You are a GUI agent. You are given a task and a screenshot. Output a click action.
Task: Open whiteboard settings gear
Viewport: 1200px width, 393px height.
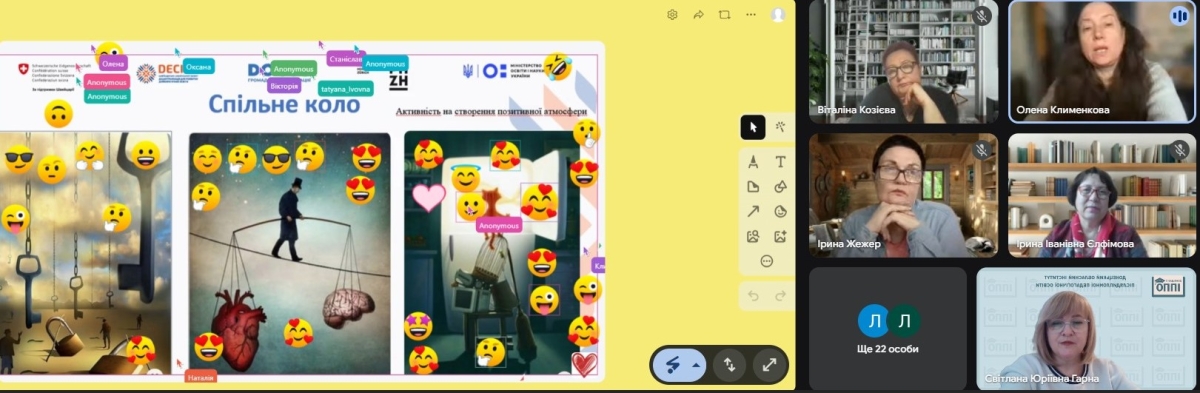click(673, 15)
